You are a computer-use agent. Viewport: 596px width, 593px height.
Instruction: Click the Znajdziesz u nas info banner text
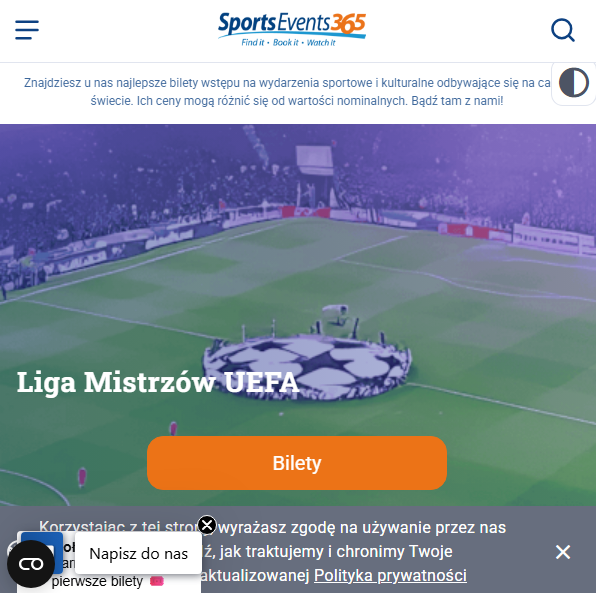(287, 92)
